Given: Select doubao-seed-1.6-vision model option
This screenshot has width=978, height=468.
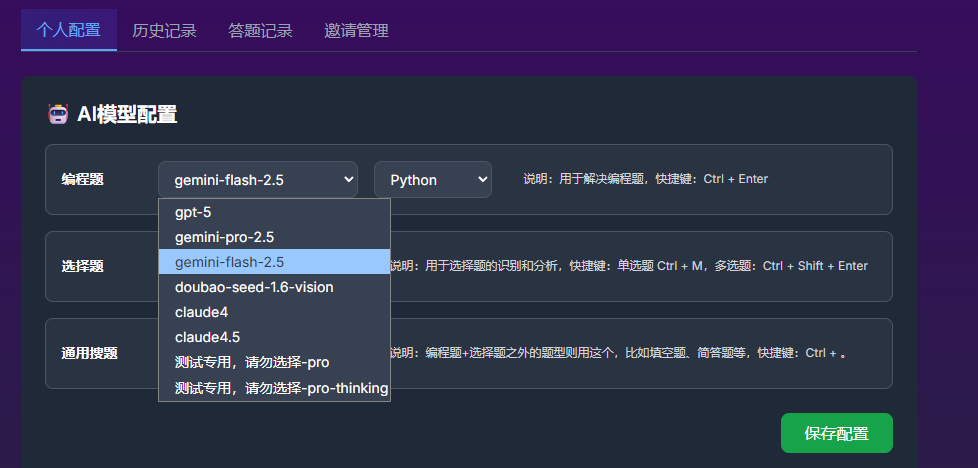Looking at the screenshot, I should [x=254, y=287].
